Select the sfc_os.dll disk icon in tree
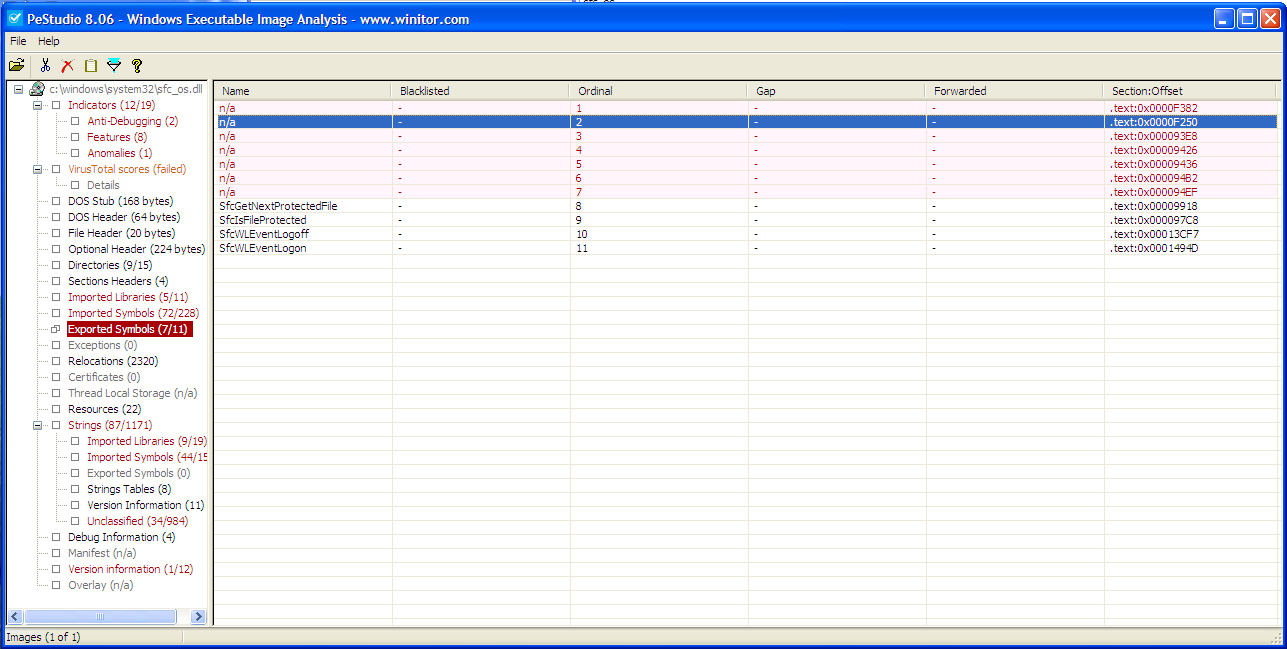 37,89
